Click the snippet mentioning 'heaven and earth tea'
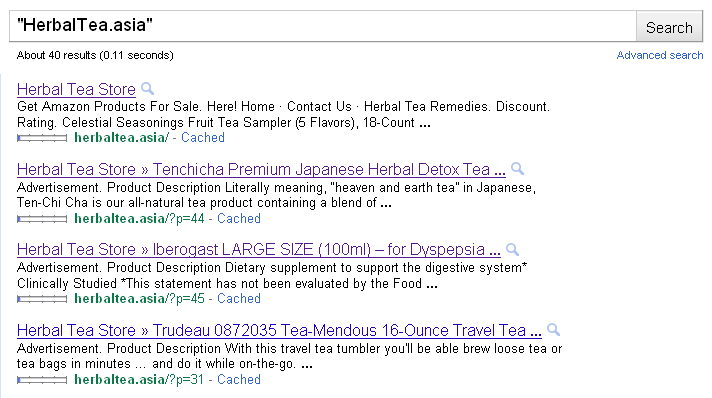 click(277, 195)
